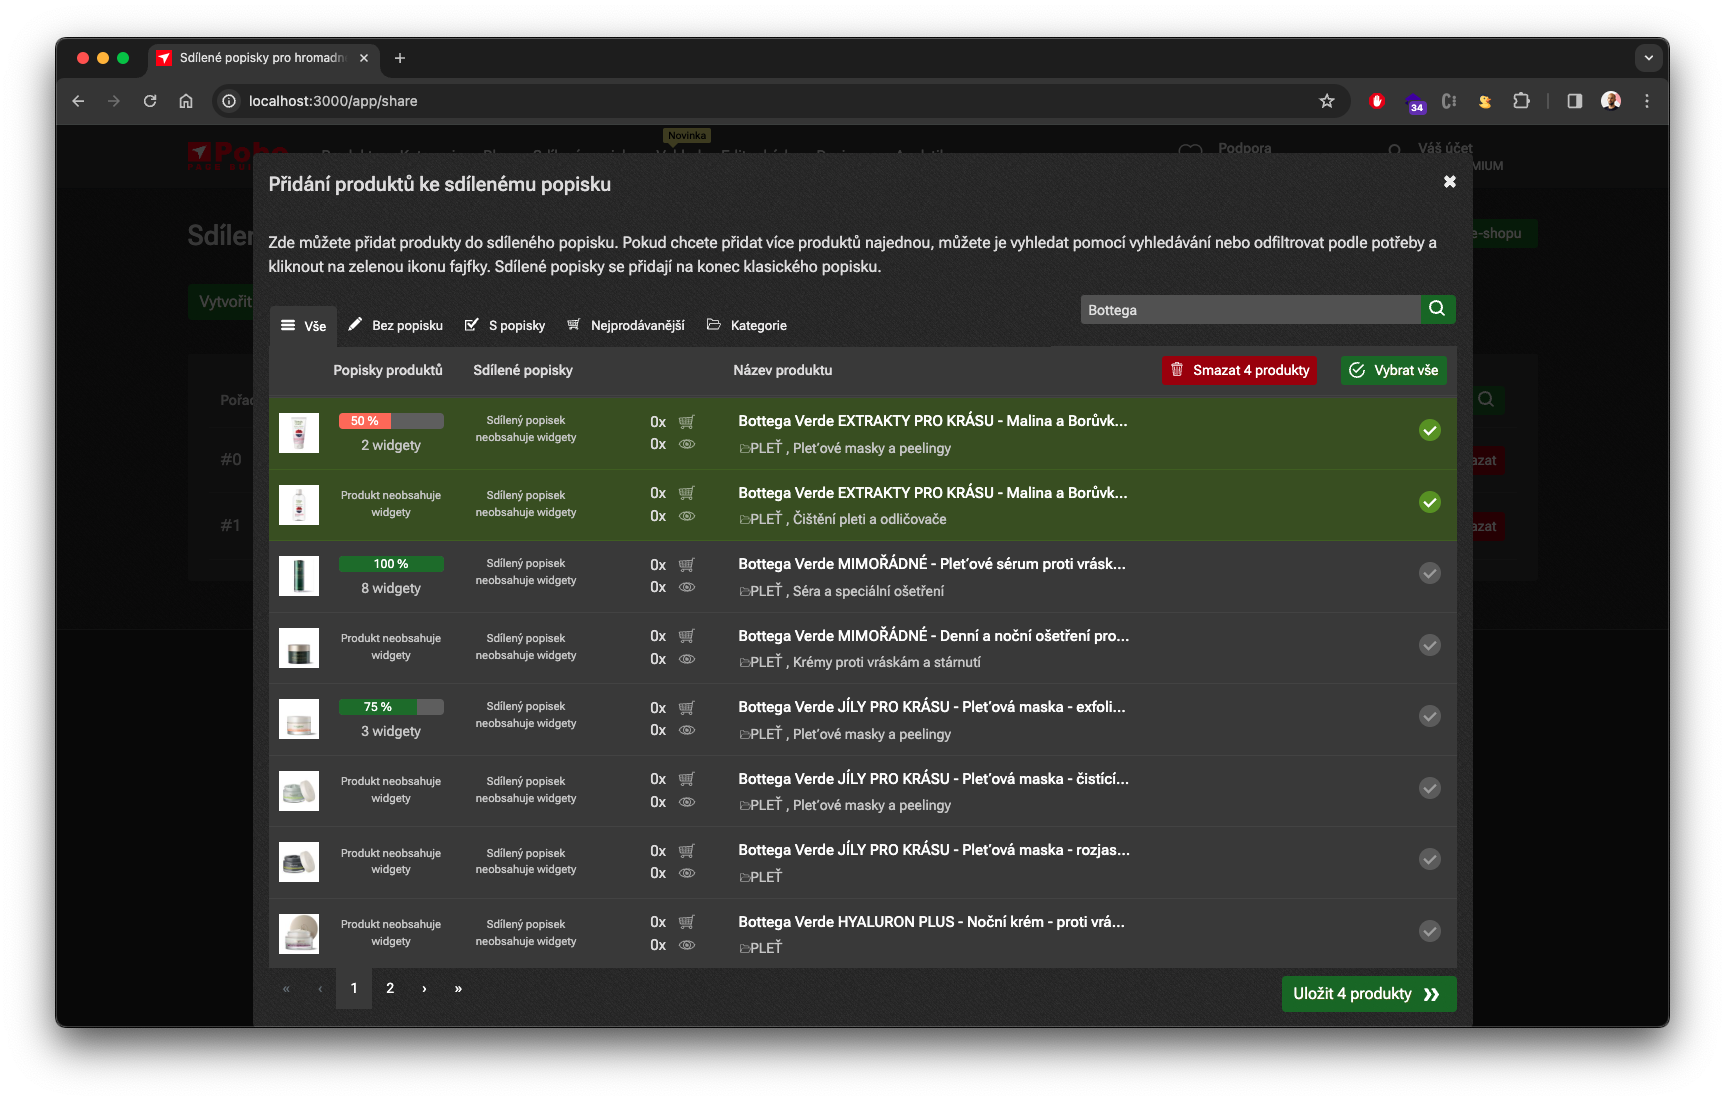Click Vybrat vše button
The height and width of the screenshot is (1101, 1725).
(1393, 370)
